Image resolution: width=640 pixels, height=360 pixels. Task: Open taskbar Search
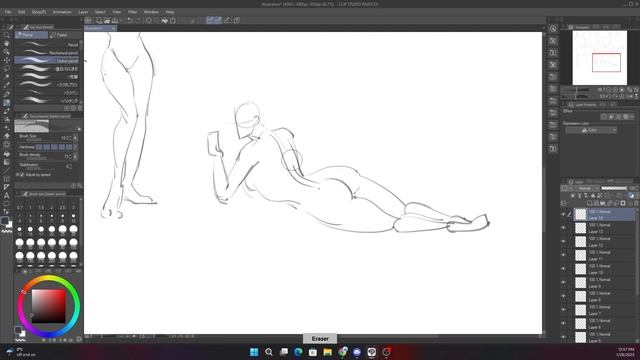269,352
